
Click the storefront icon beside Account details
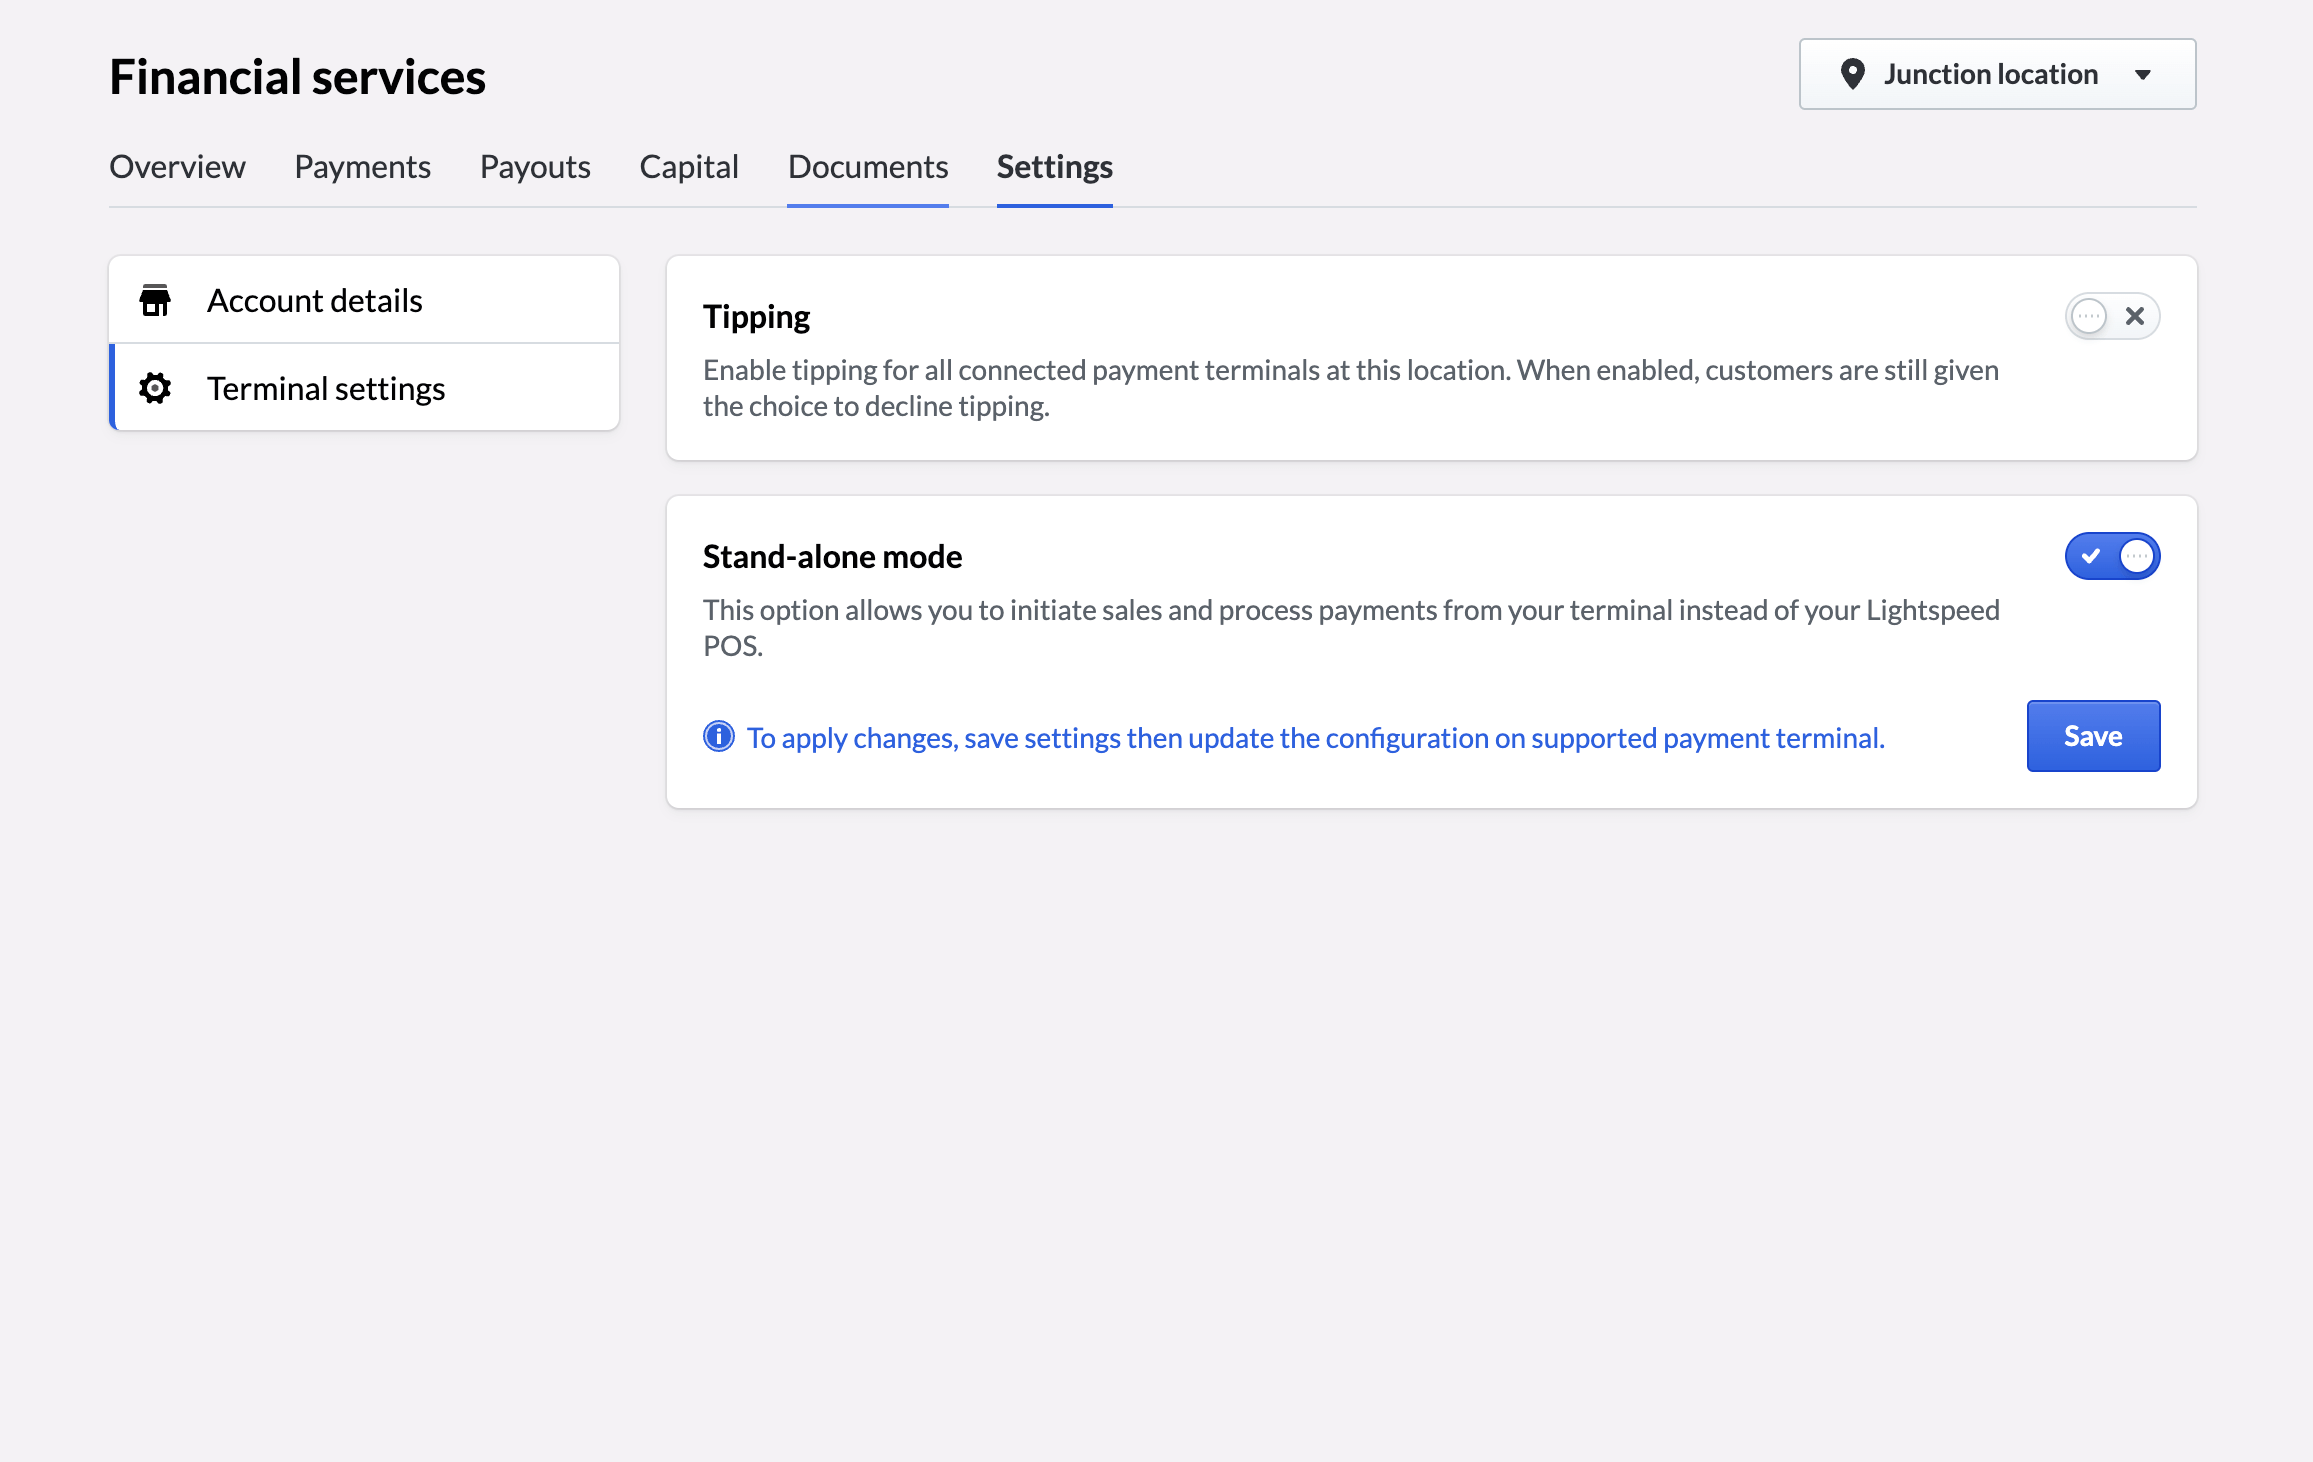(155, 300)
